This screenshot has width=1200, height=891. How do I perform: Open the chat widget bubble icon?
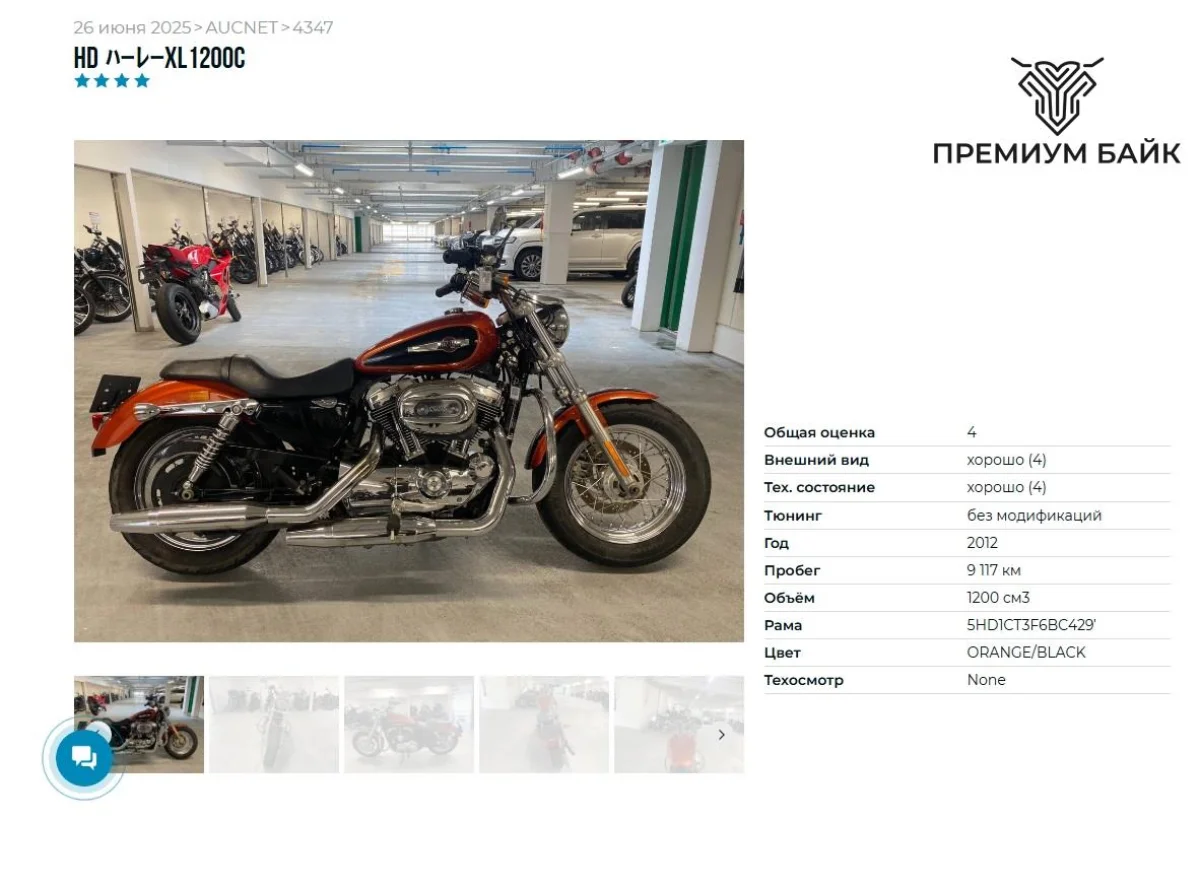(x=84, y=758)
